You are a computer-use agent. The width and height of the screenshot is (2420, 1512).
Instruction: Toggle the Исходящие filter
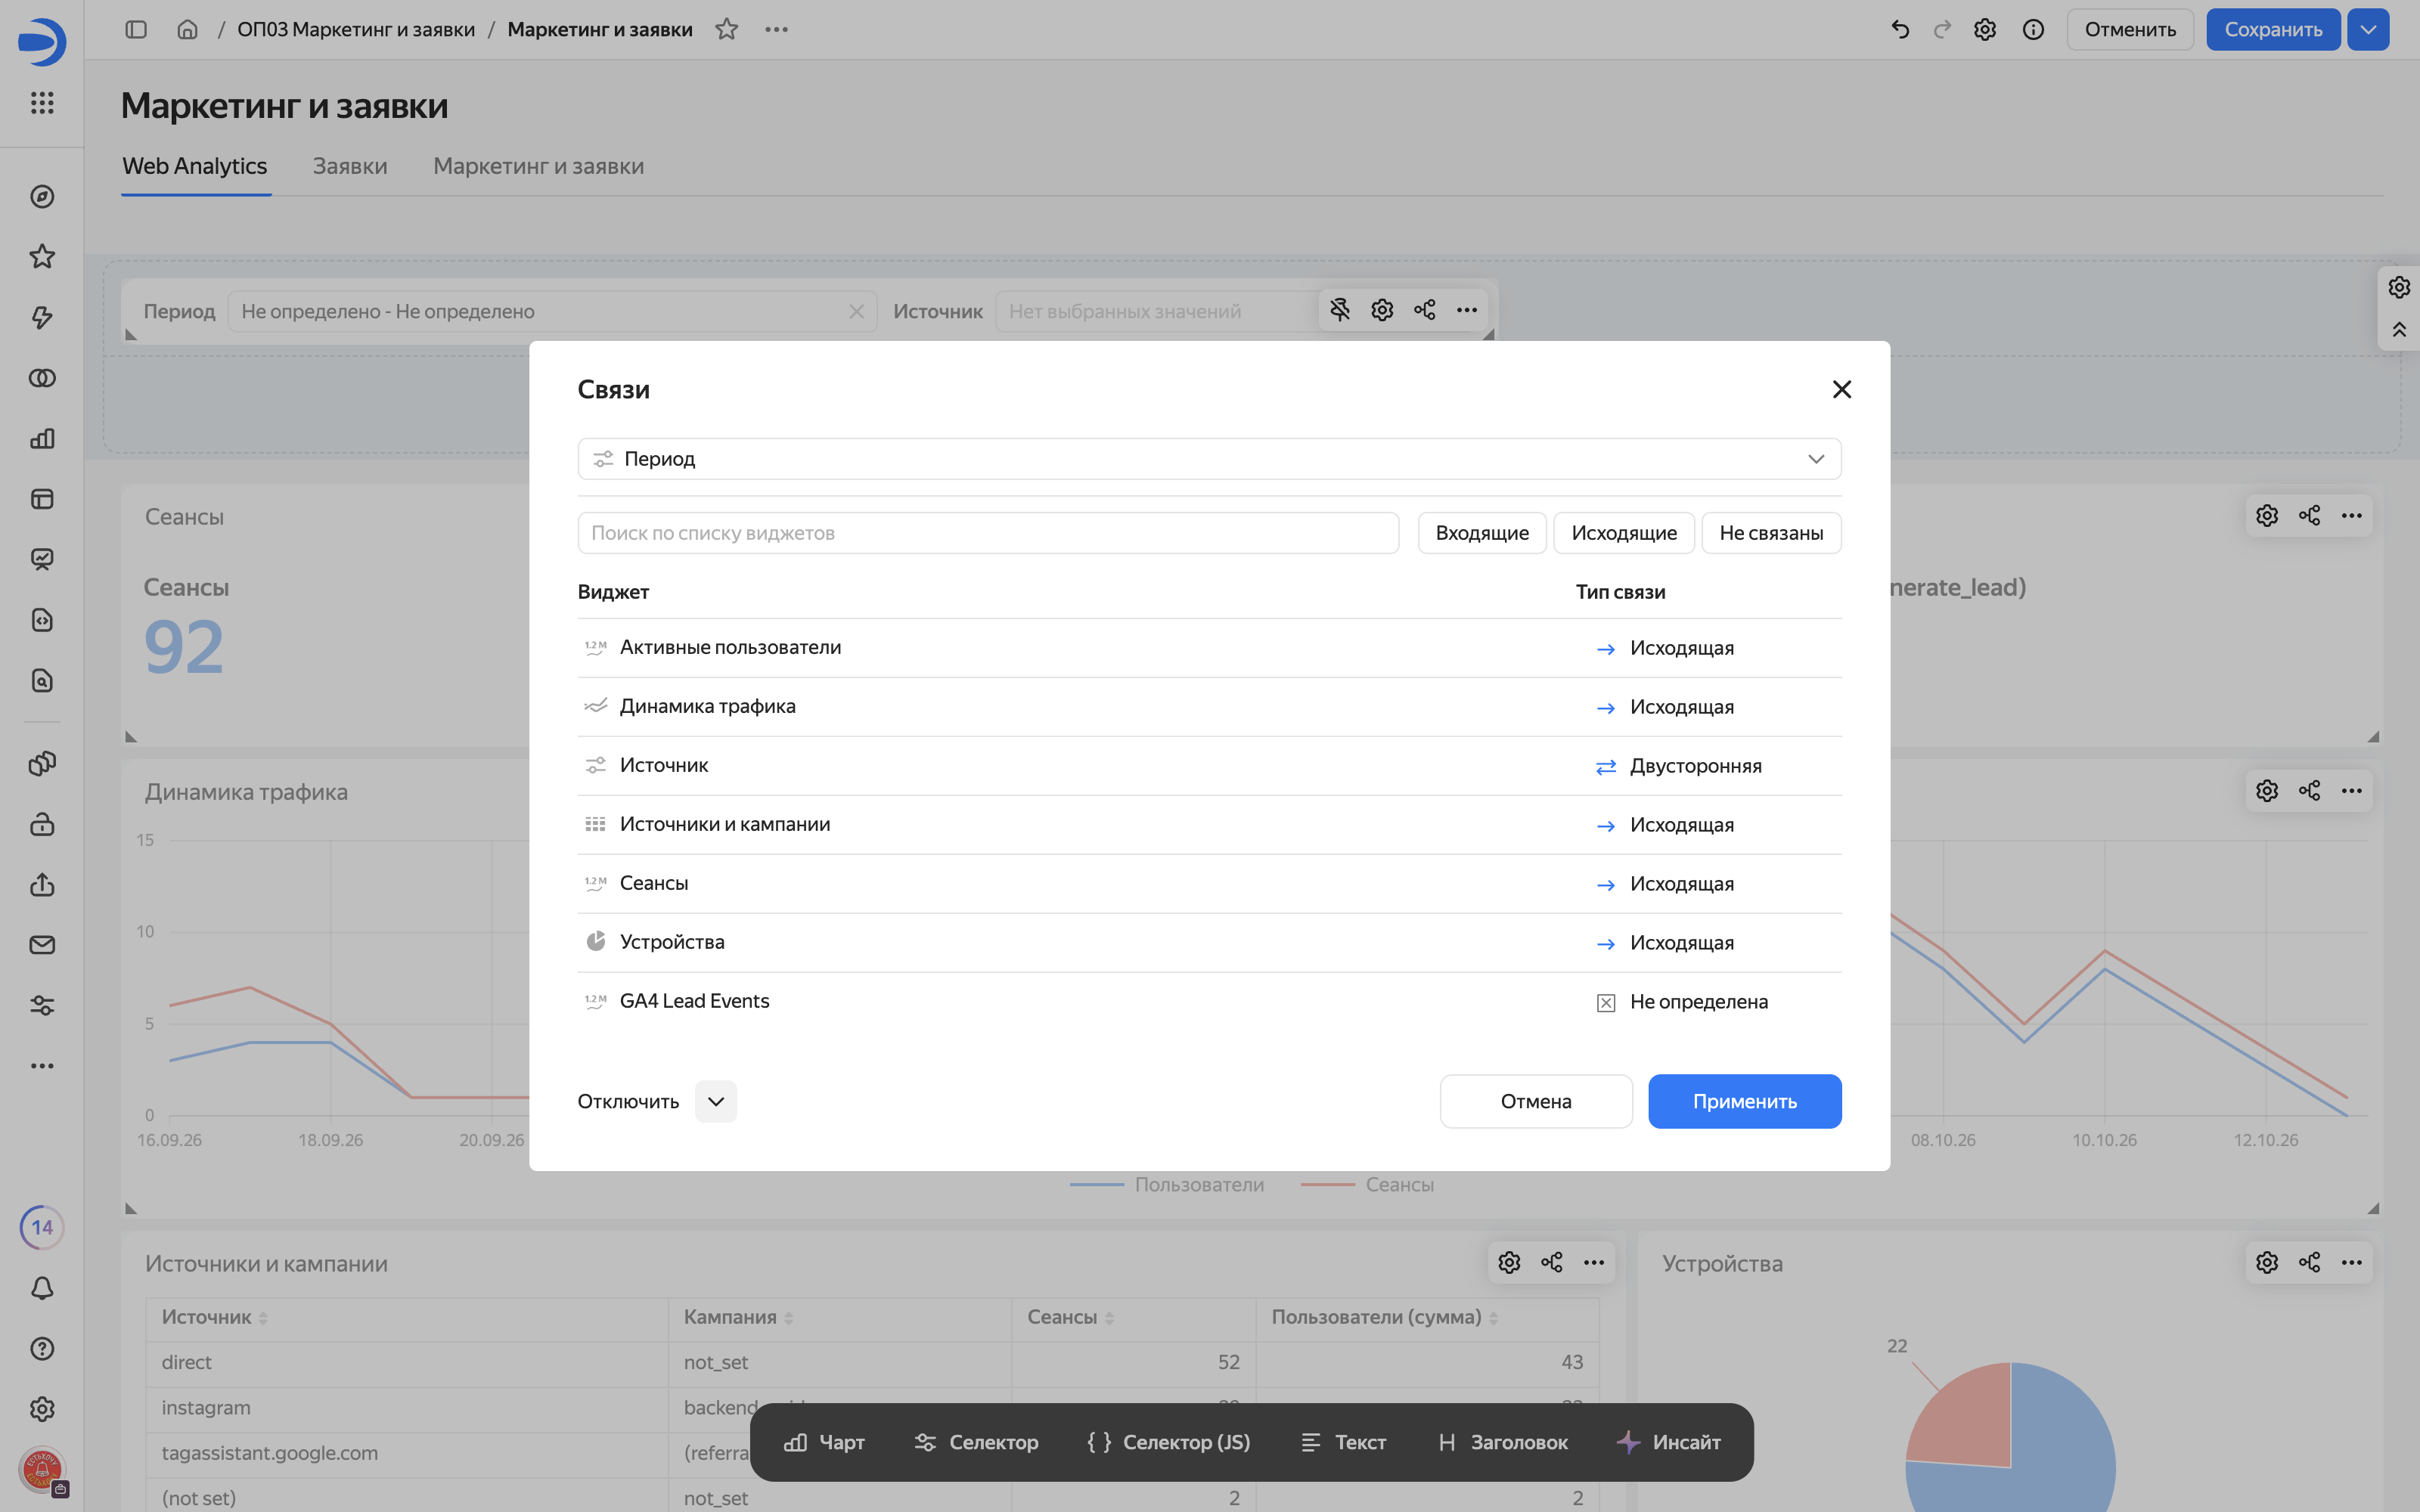(1624, 533)
